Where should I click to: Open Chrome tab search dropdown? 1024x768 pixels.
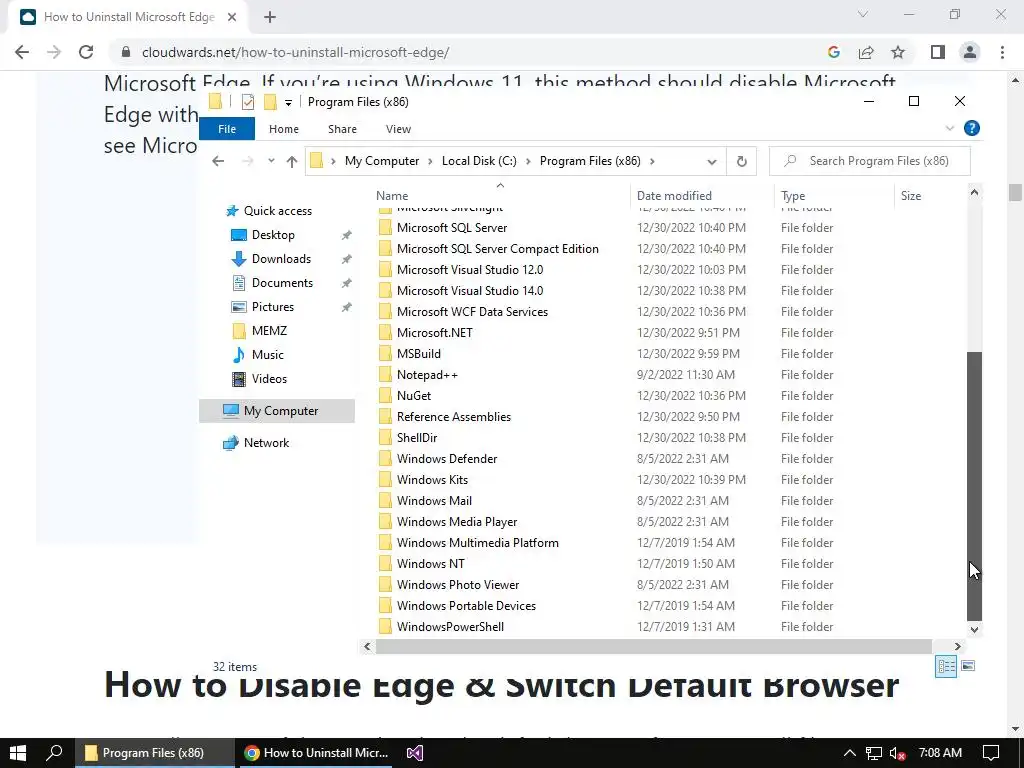click(x=863, y=14)
